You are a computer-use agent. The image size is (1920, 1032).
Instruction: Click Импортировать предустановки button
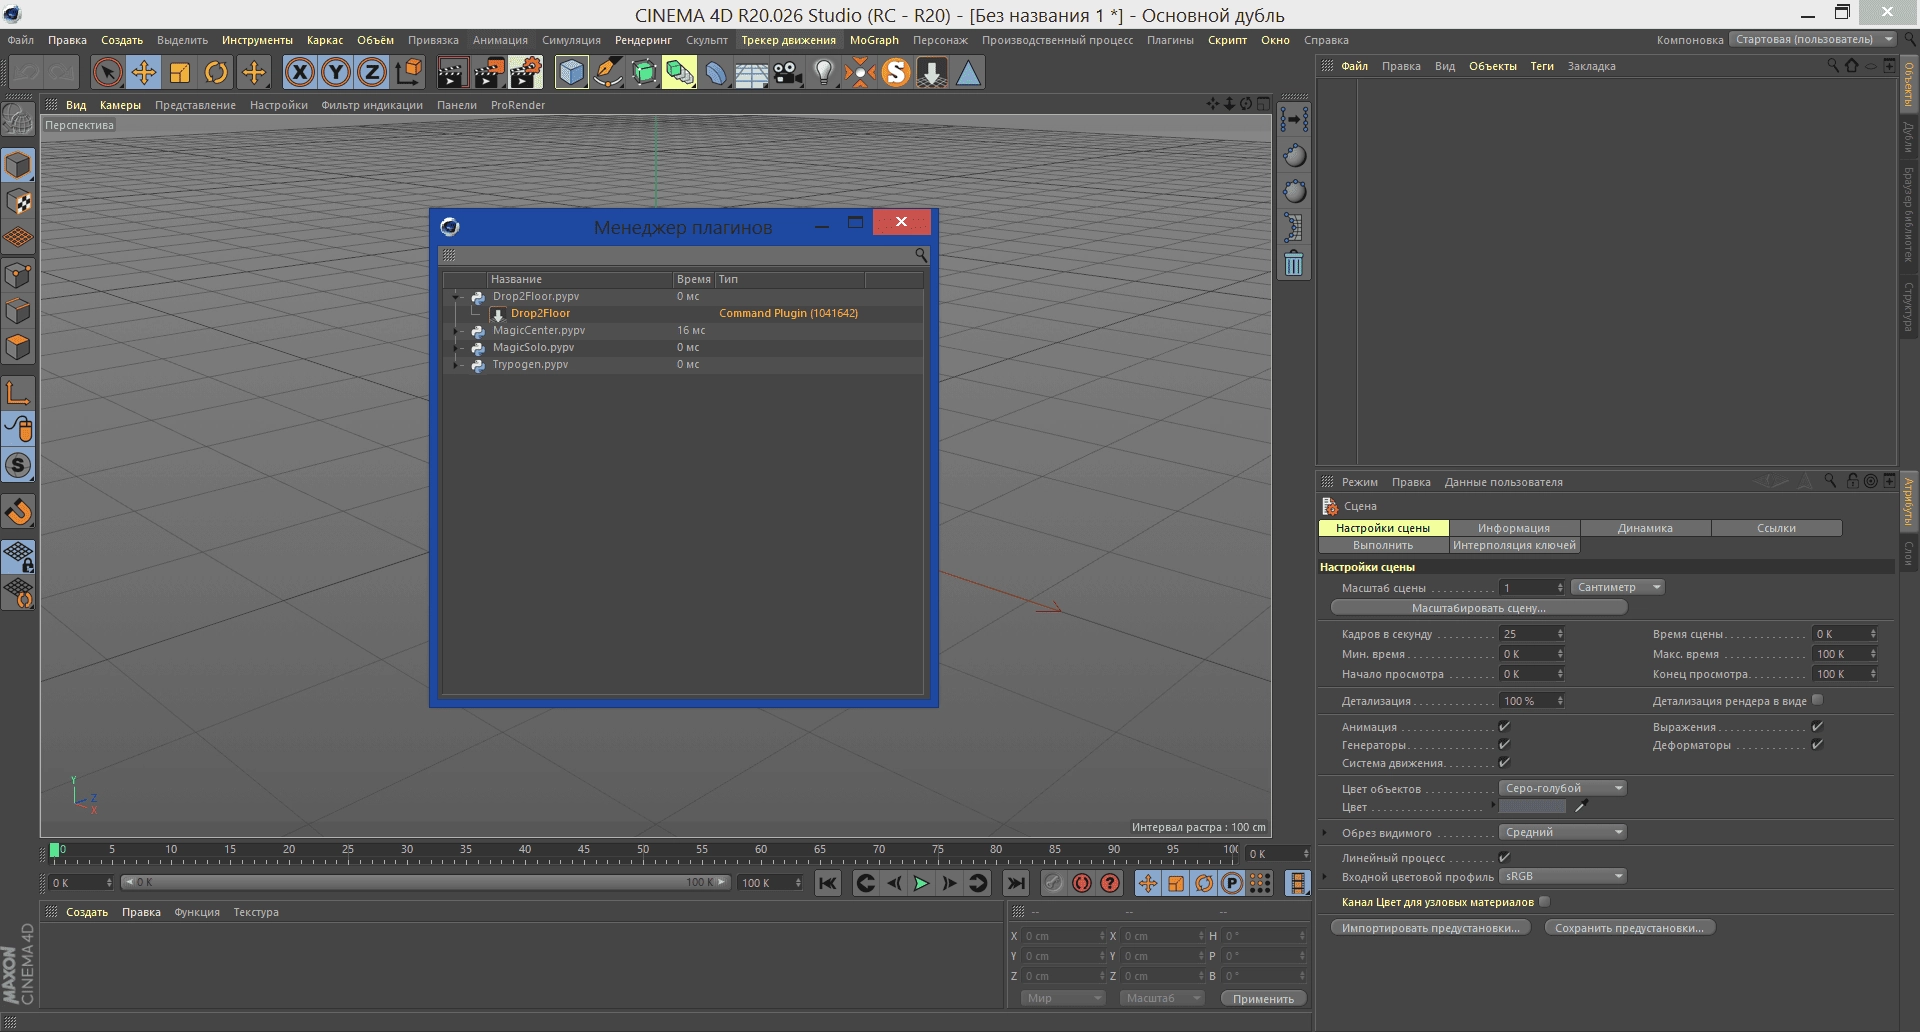click(x=1430, y=928)
